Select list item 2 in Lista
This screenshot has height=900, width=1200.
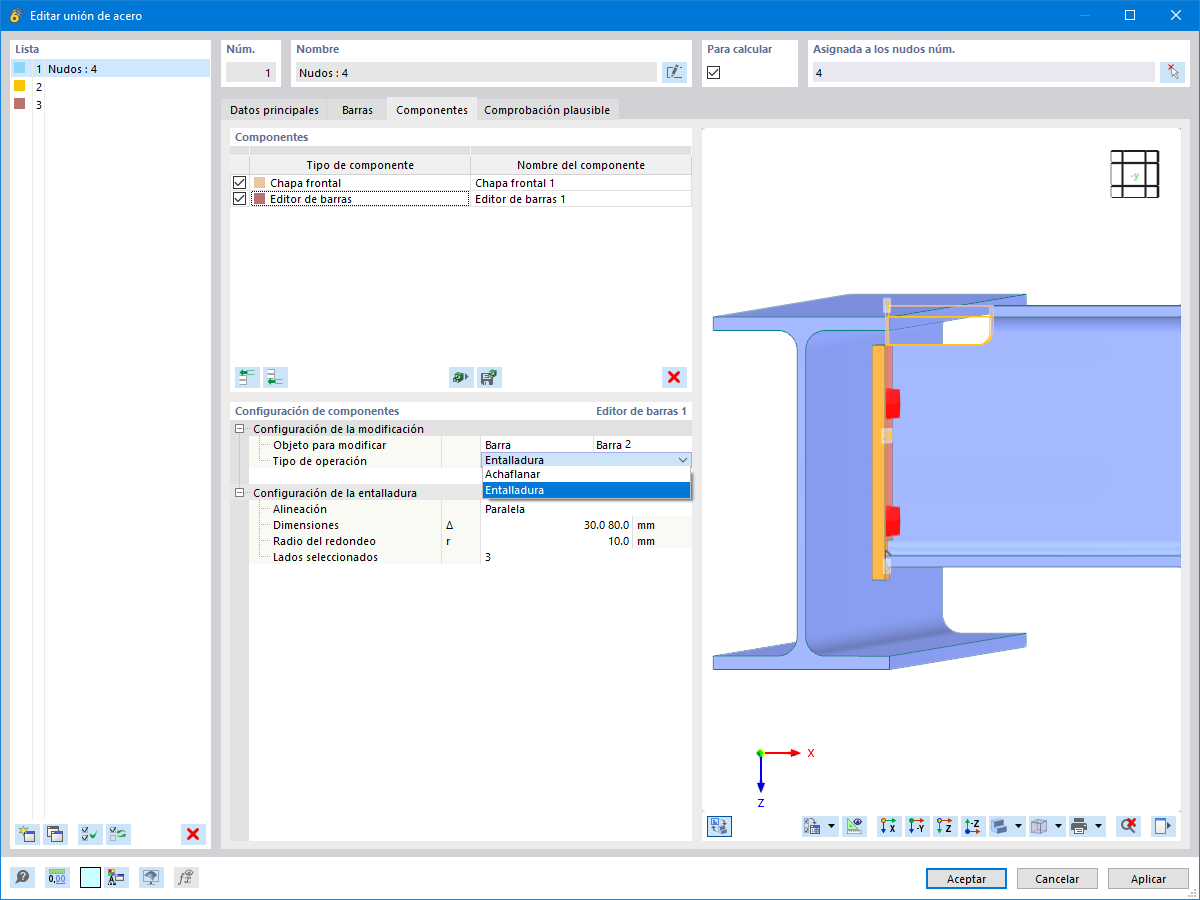[111, 87]
